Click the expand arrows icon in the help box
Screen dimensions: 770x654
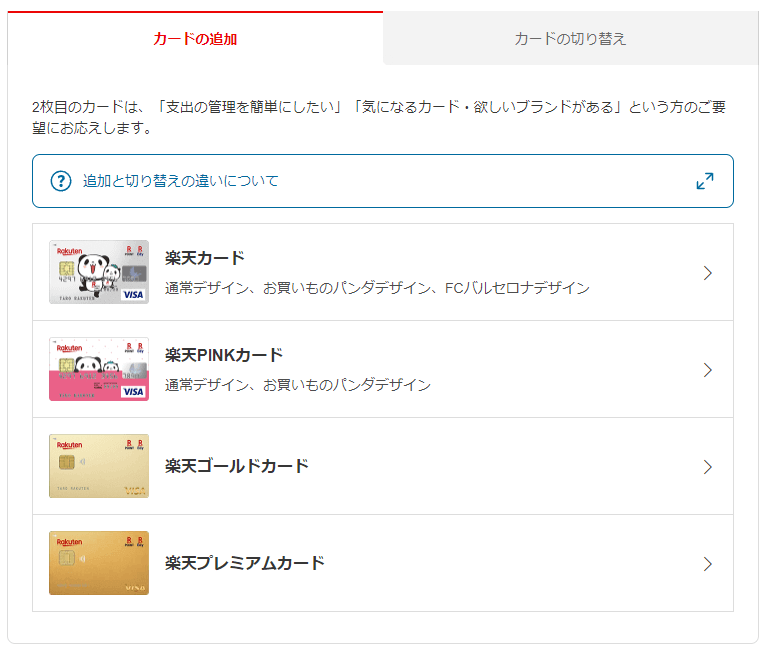coord(705,181)
